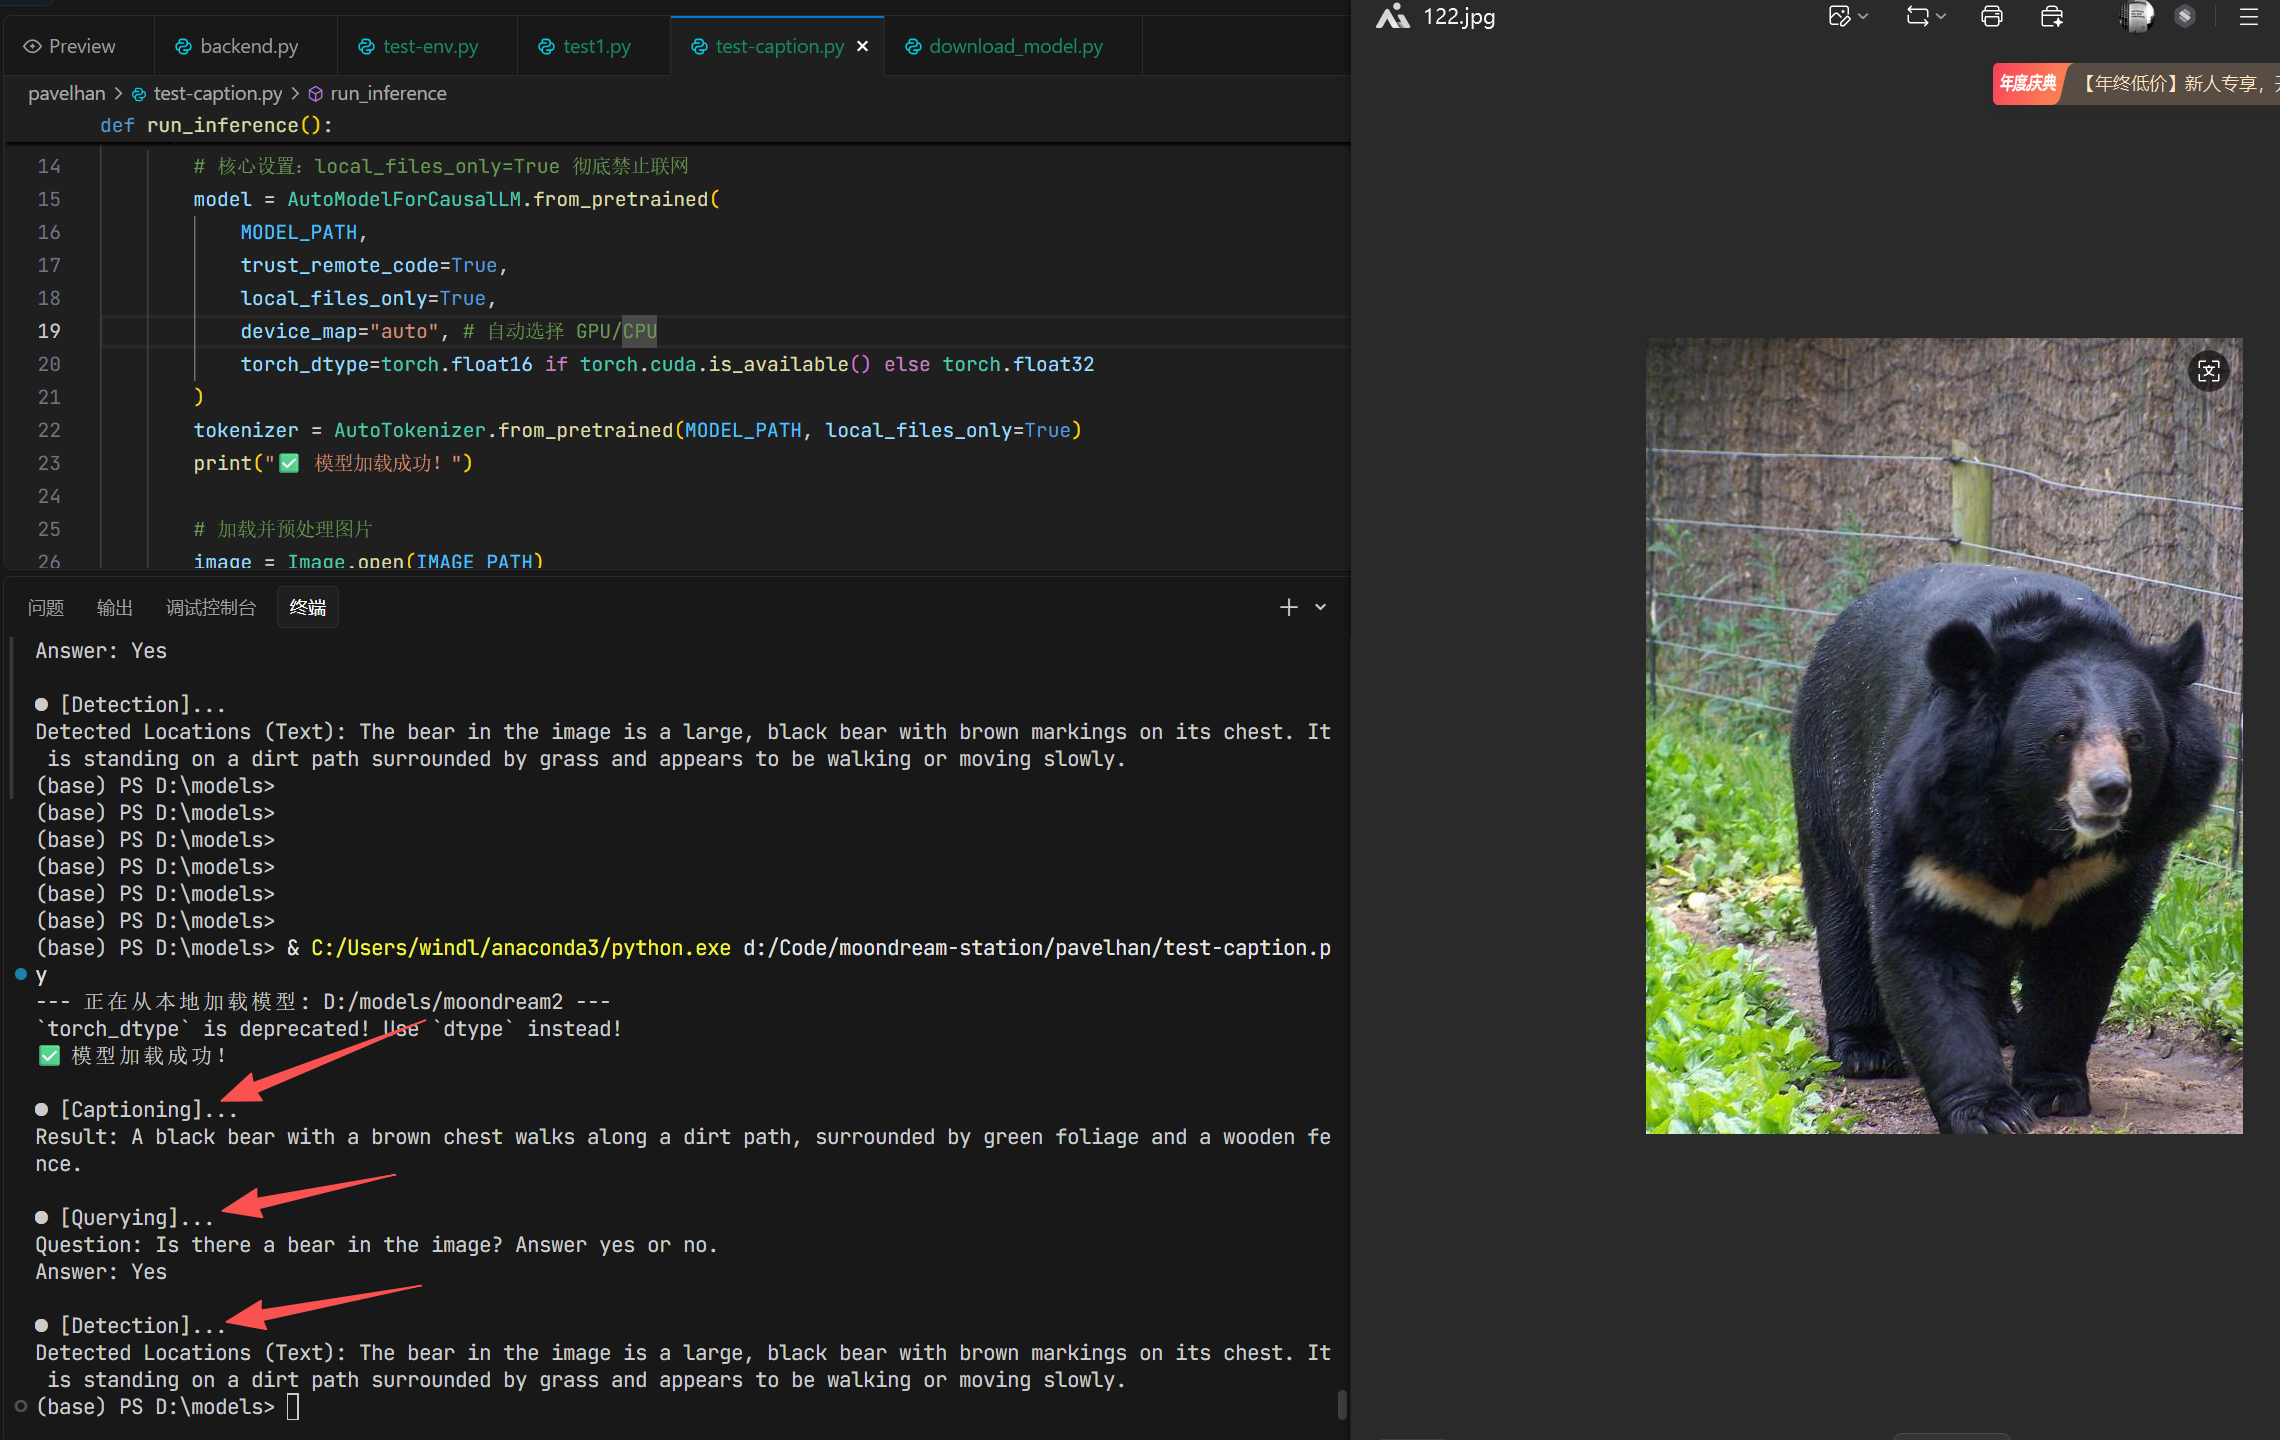Expand the terminal launch profile dropdown
Viewport: 2280px width, 1440px height.
[1321, 607]
